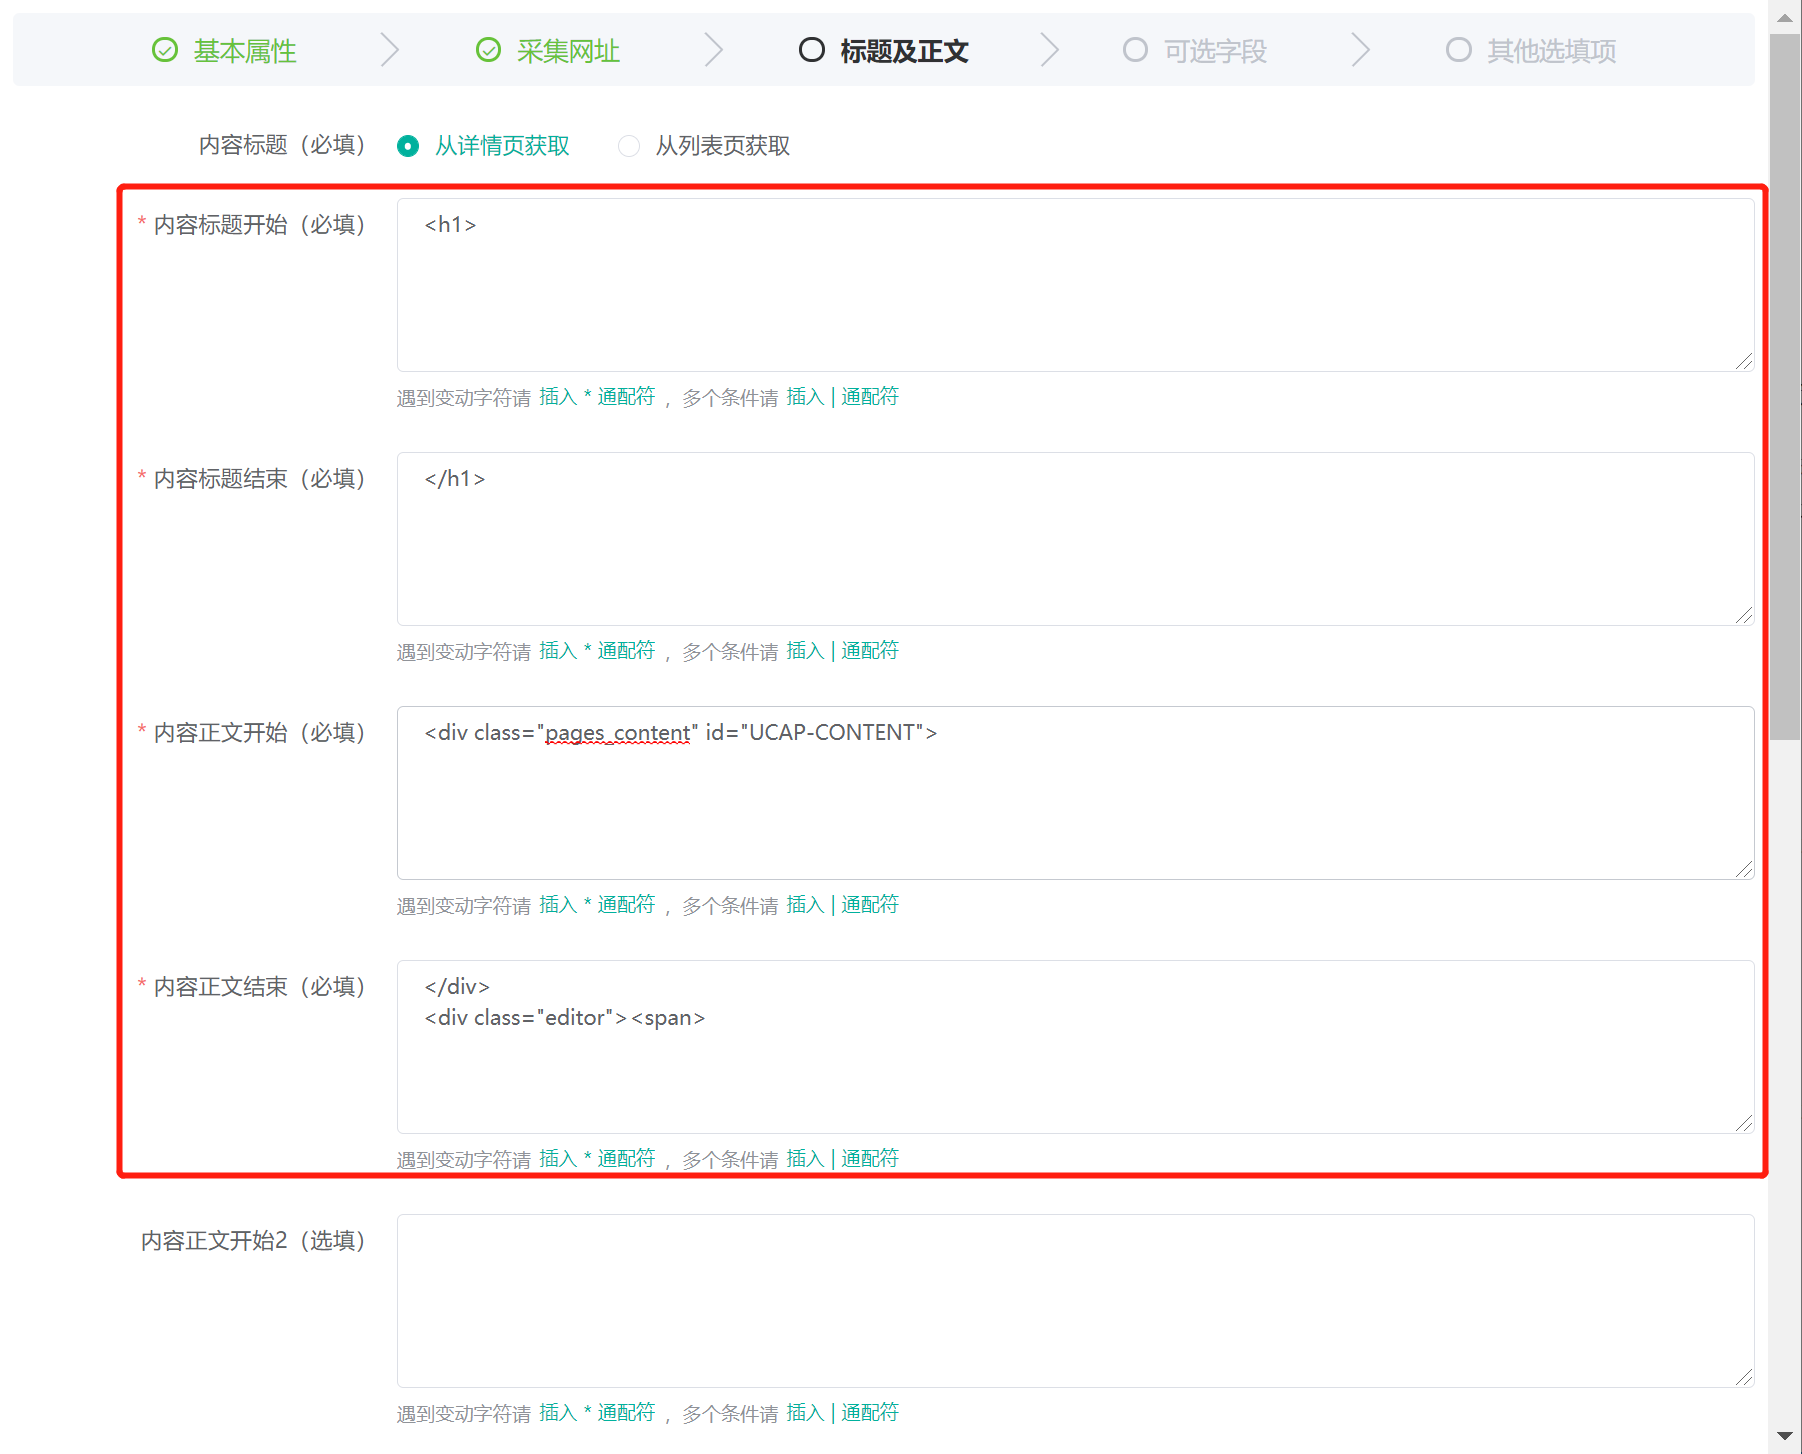Open the 可选字段 step tab
Screen dimensions: 1802x1454
tap(1214, 51)
